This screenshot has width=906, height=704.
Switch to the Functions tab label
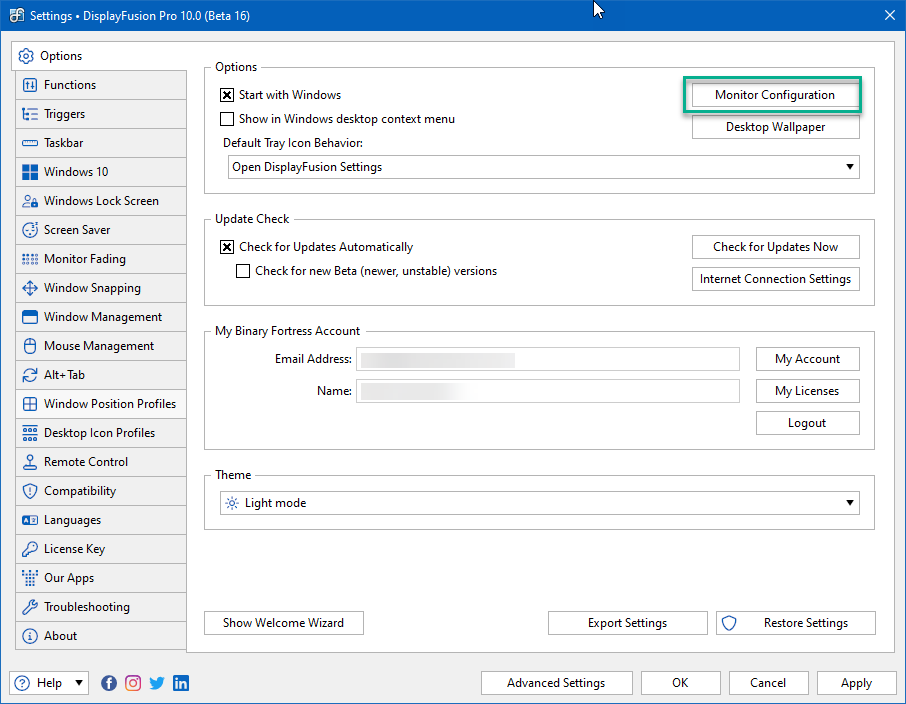click(70, 85)
